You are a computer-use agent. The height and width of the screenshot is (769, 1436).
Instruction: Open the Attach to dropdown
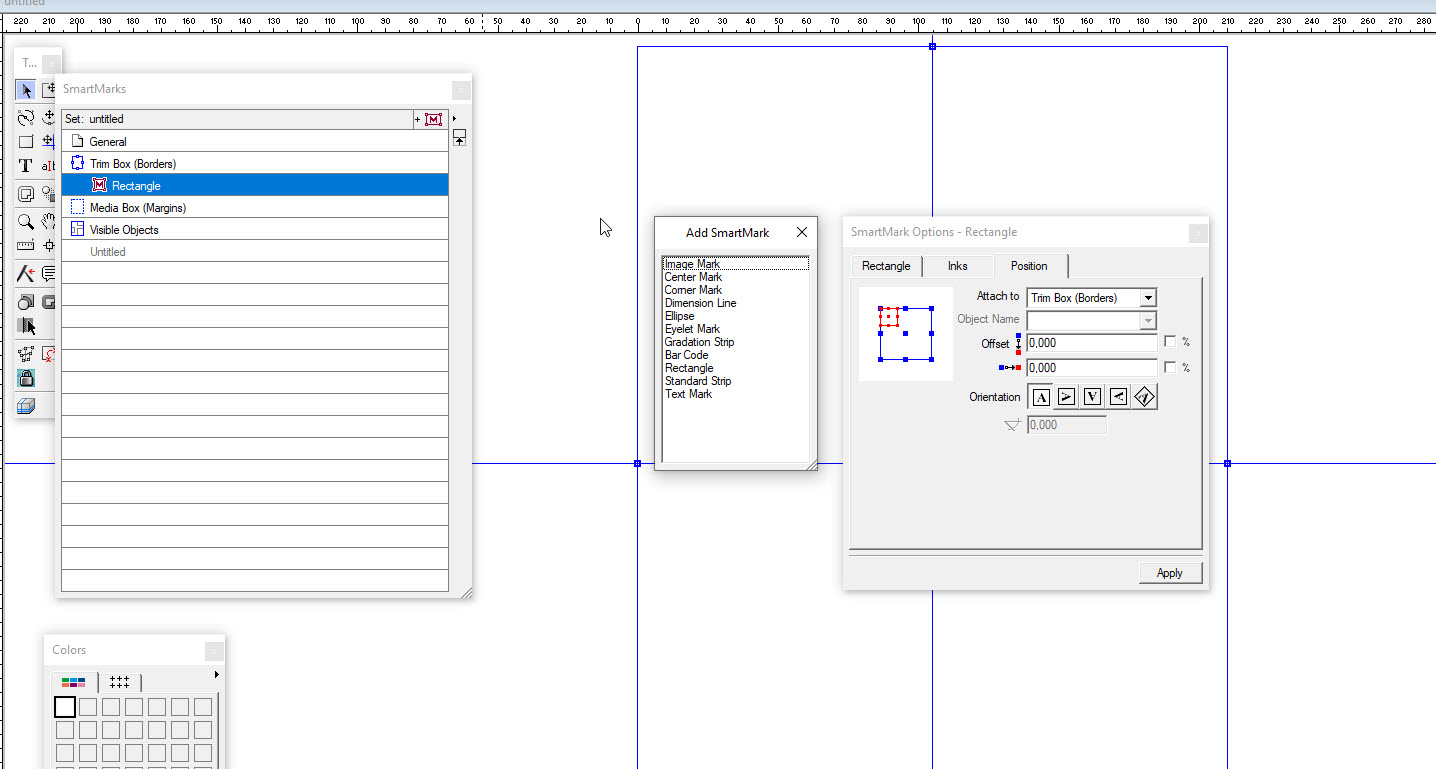tap(1148, 298)
